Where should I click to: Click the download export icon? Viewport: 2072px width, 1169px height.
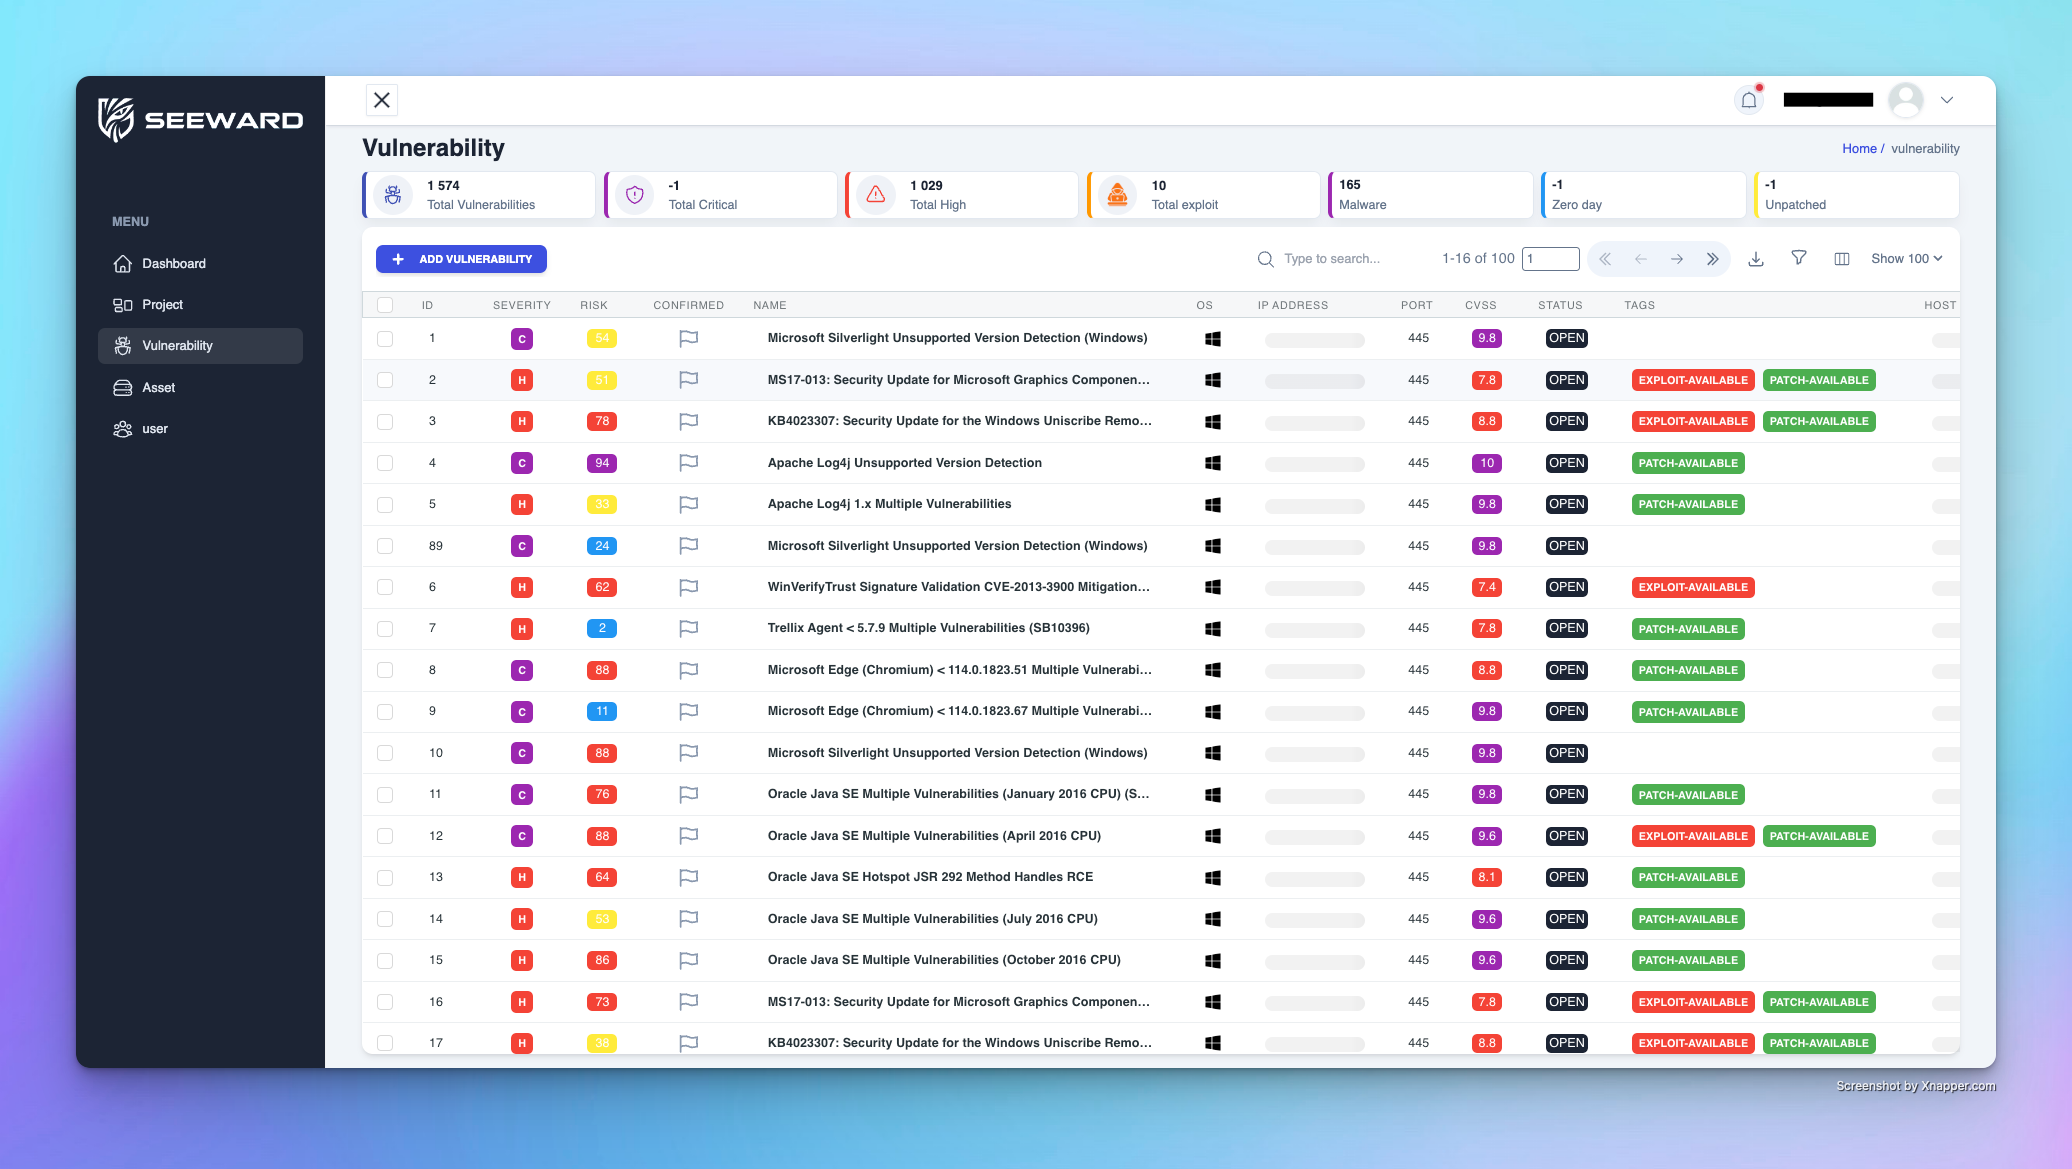[x=1755, y=259]
